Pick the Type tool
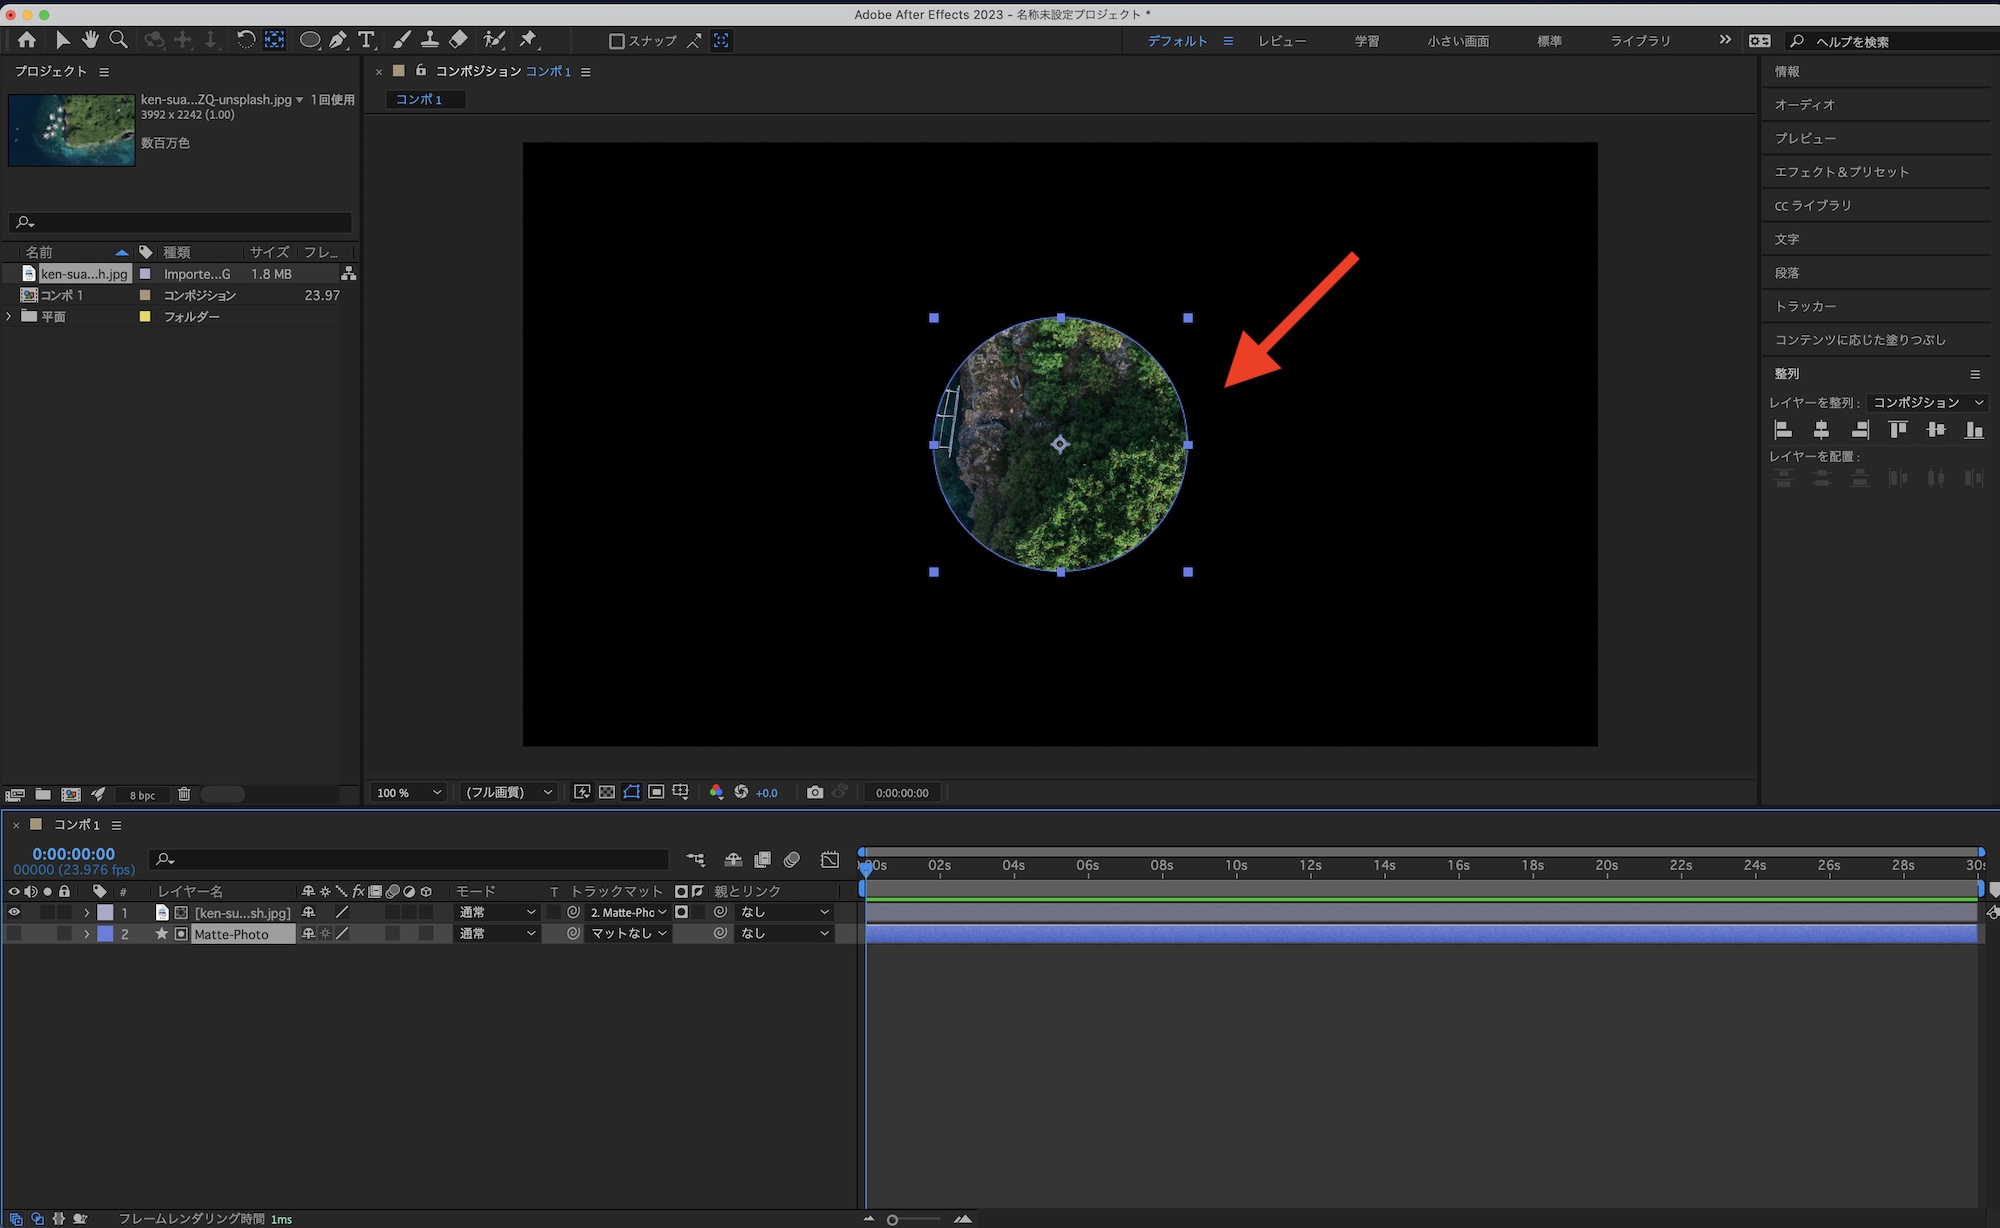The image size is (2000, 1228). [366, 40]
